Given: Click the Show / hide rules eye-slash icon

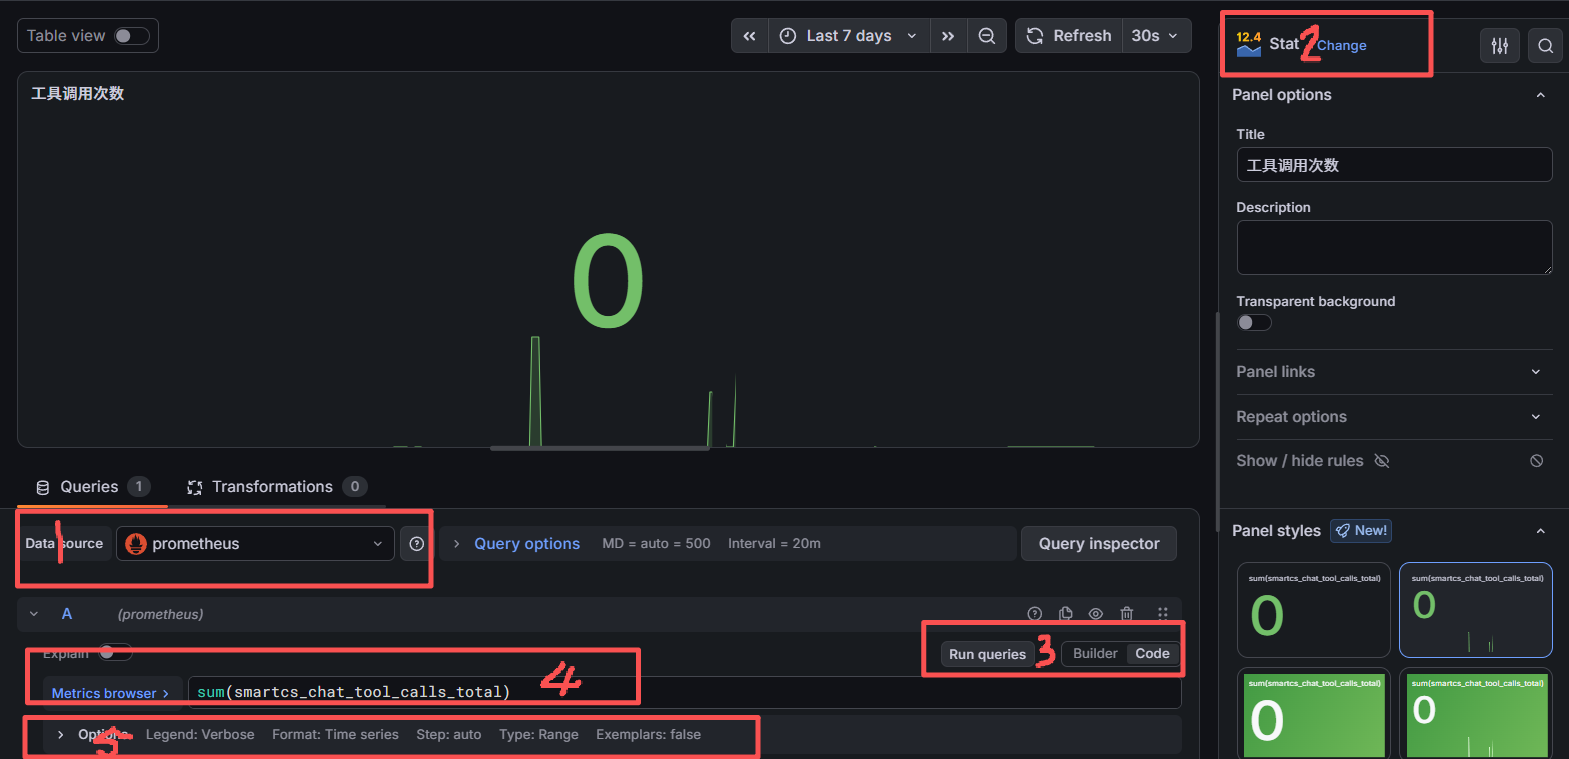Looking at the screenshot, I should click(x=1382, y=461).
